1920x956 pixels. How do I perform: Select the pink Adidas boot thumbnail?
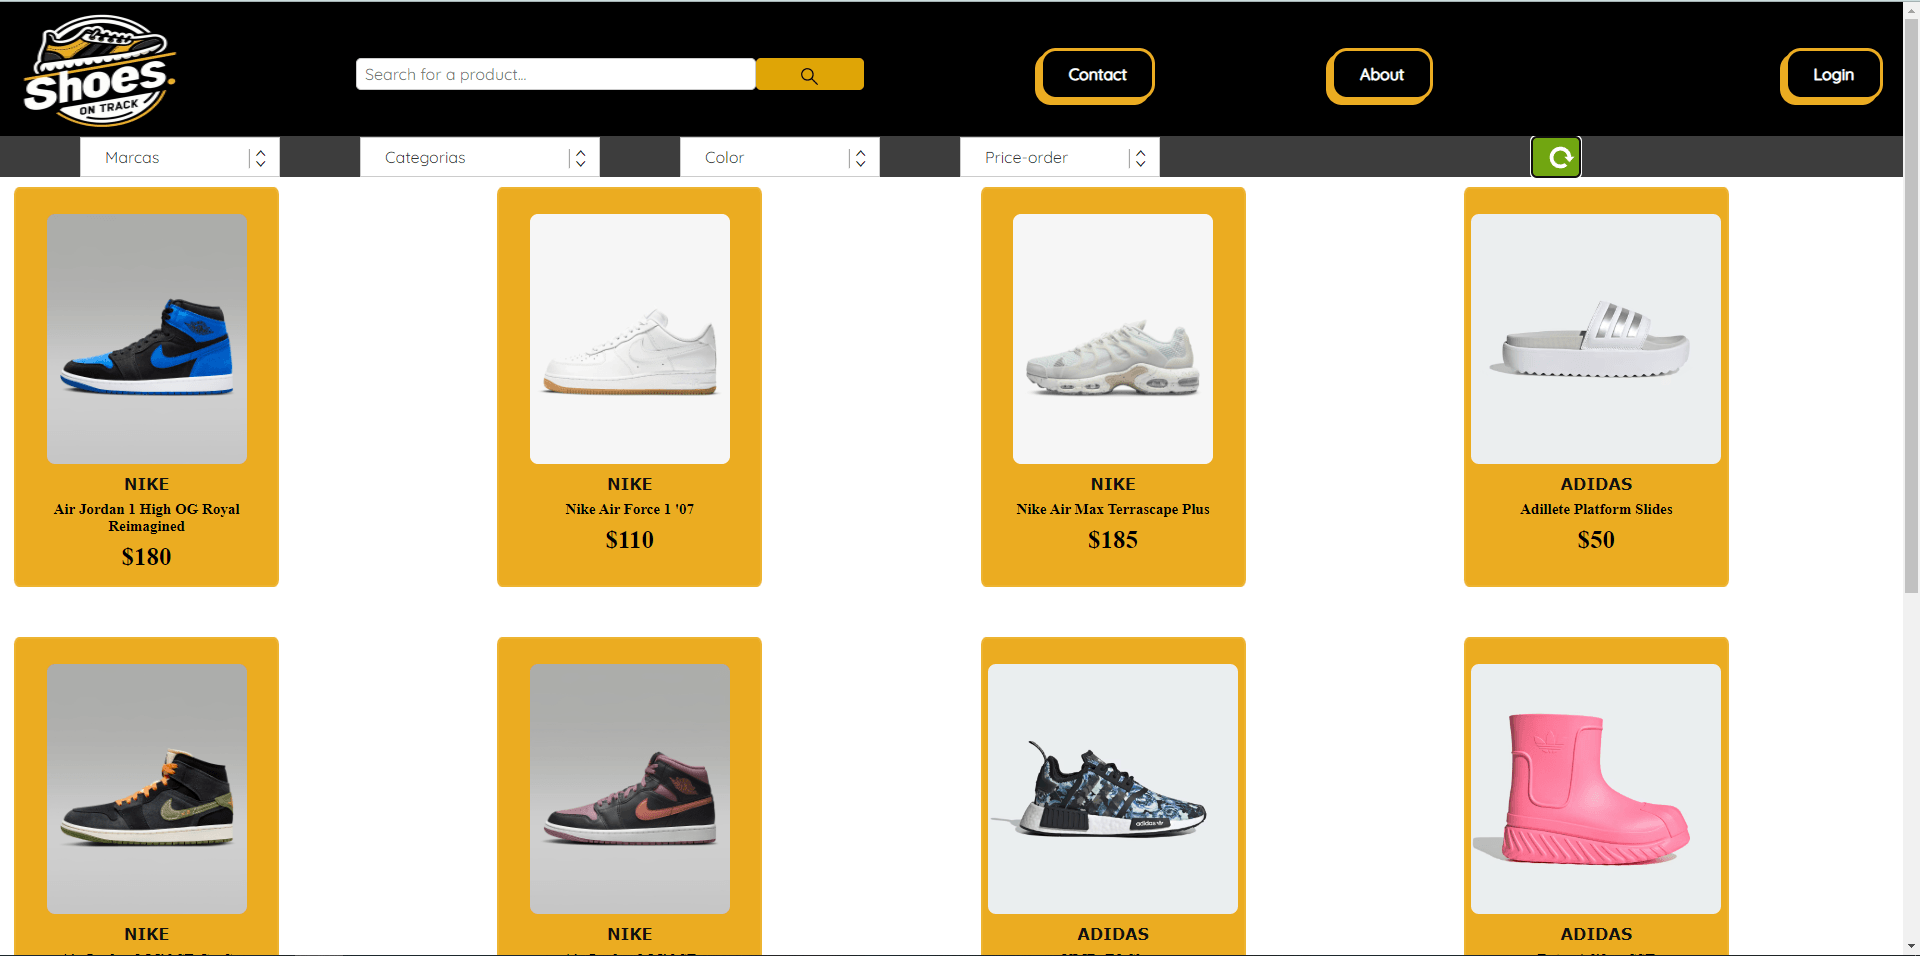1596,789
